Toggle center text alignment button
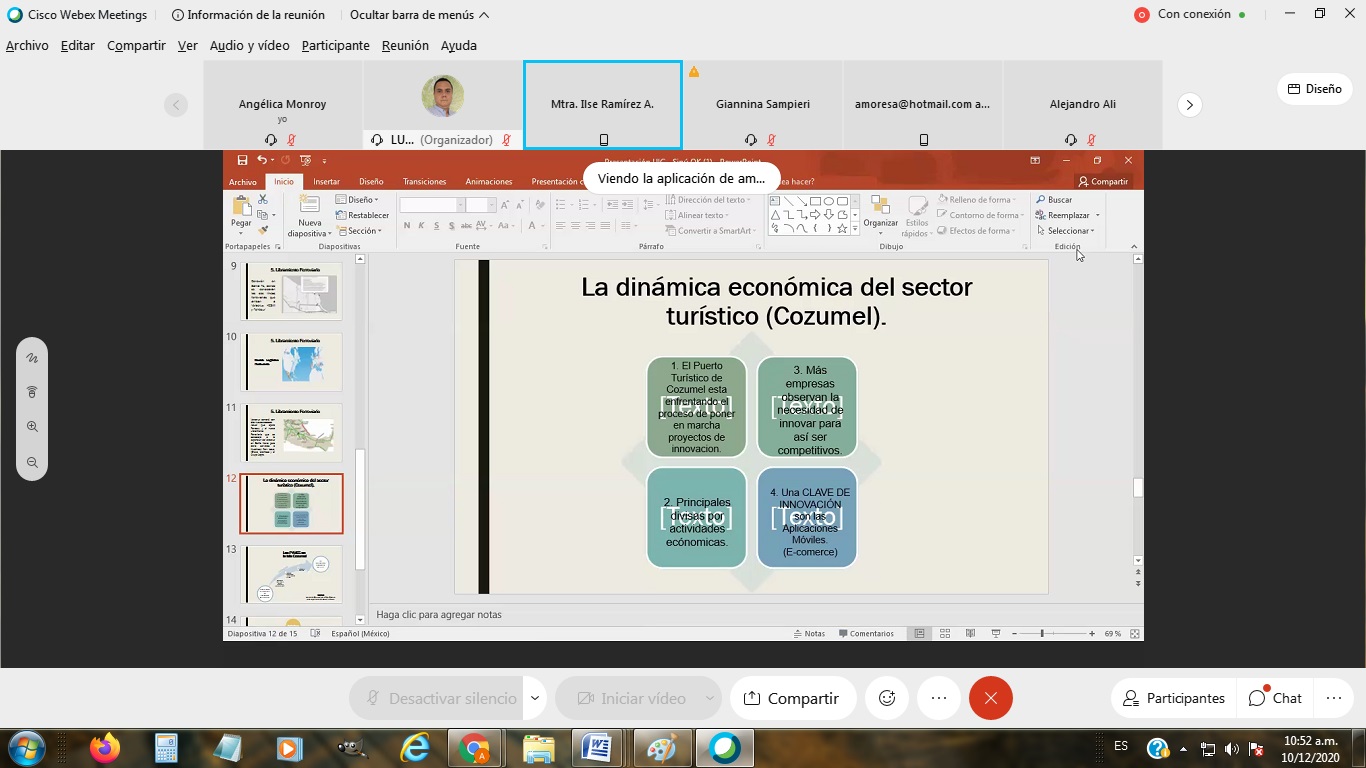This screenshot has width=1366, height=768. (x=575, y=226)
